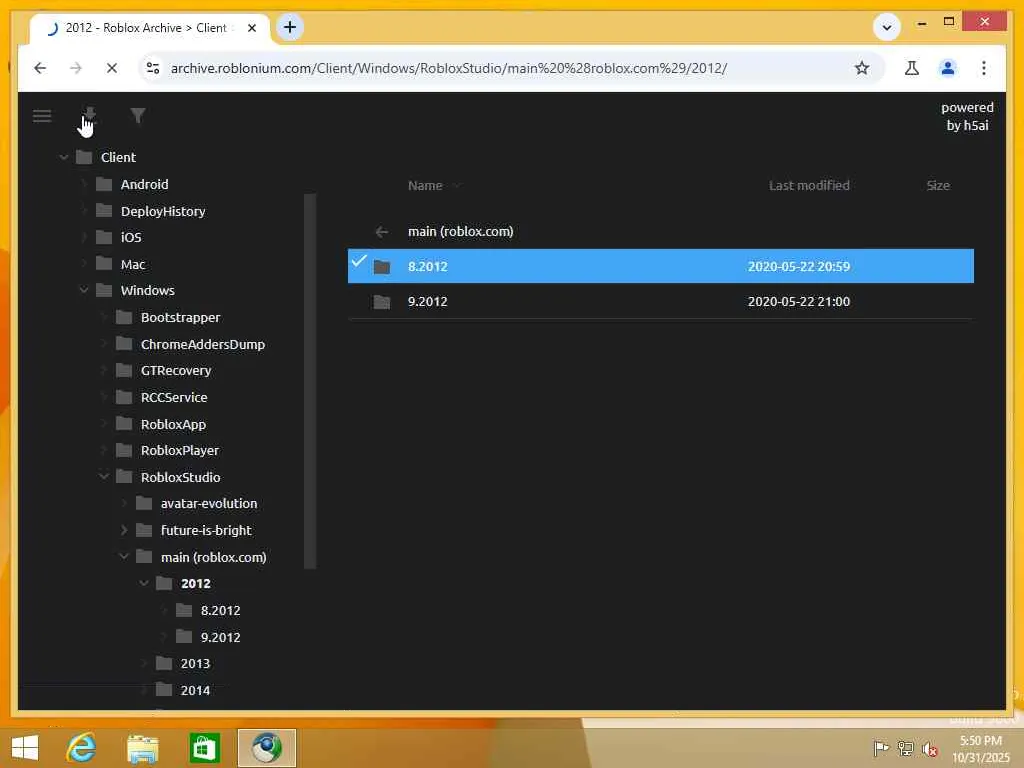Click the browser forward arrow
The width and height of the screenshot is (1024, 768).
pyautogui.click(x=76, y=68)
